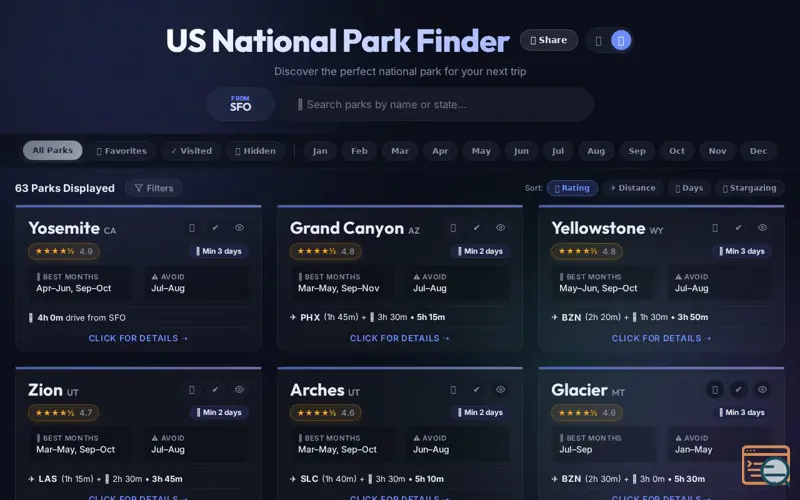The image size is (800, 500).
Task: Mark Zion as visited
Action: (215, 390)
